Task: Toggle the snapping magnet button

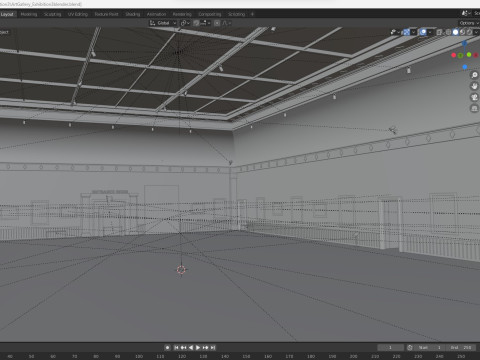Action: [x=196, y=23]
